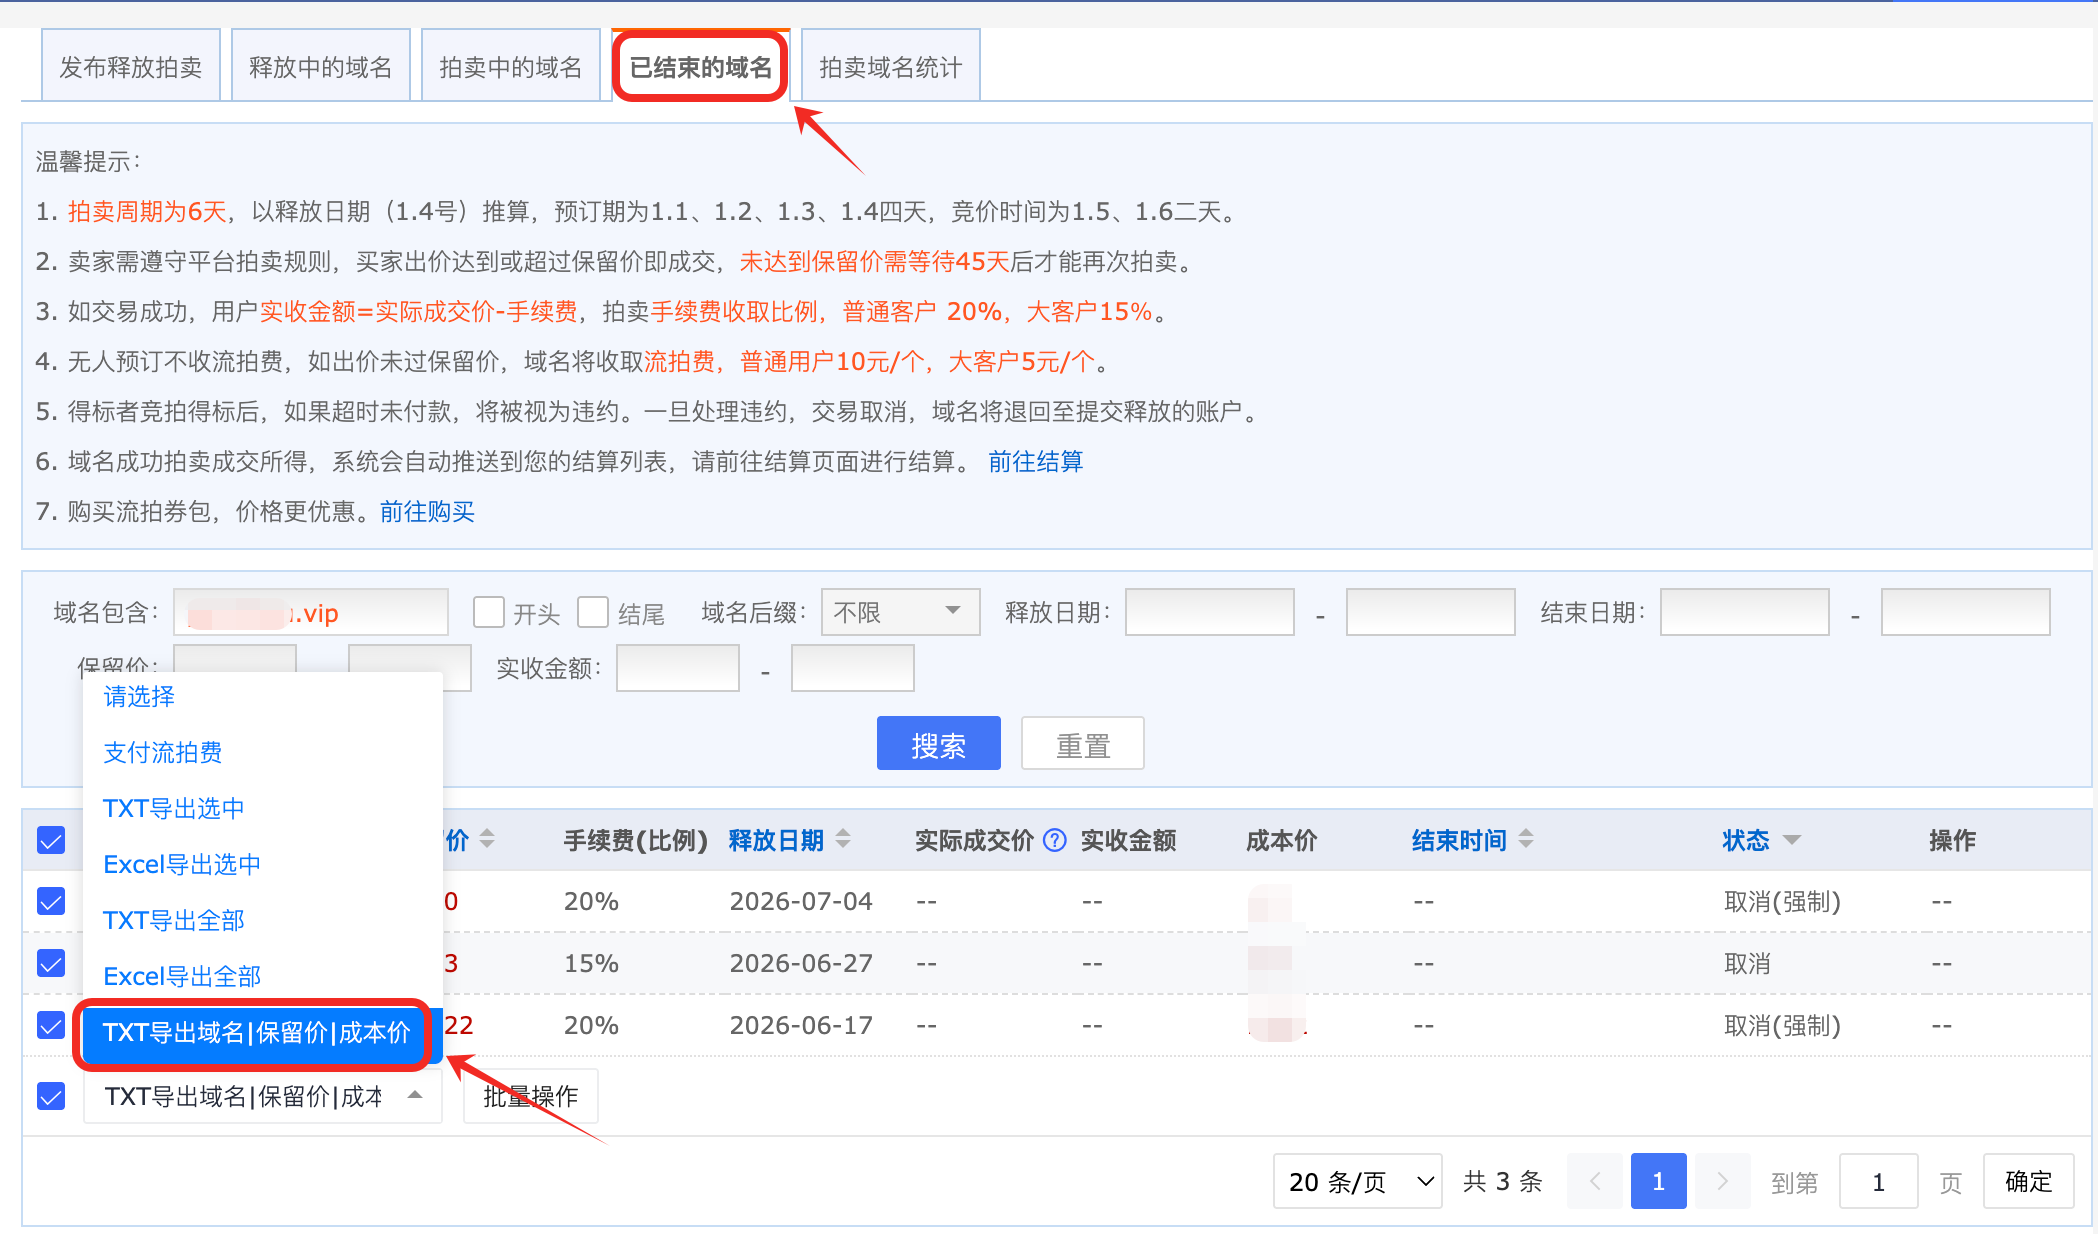Select TXT导出全部 option
2098x1234 pixels.
[263, 920]
